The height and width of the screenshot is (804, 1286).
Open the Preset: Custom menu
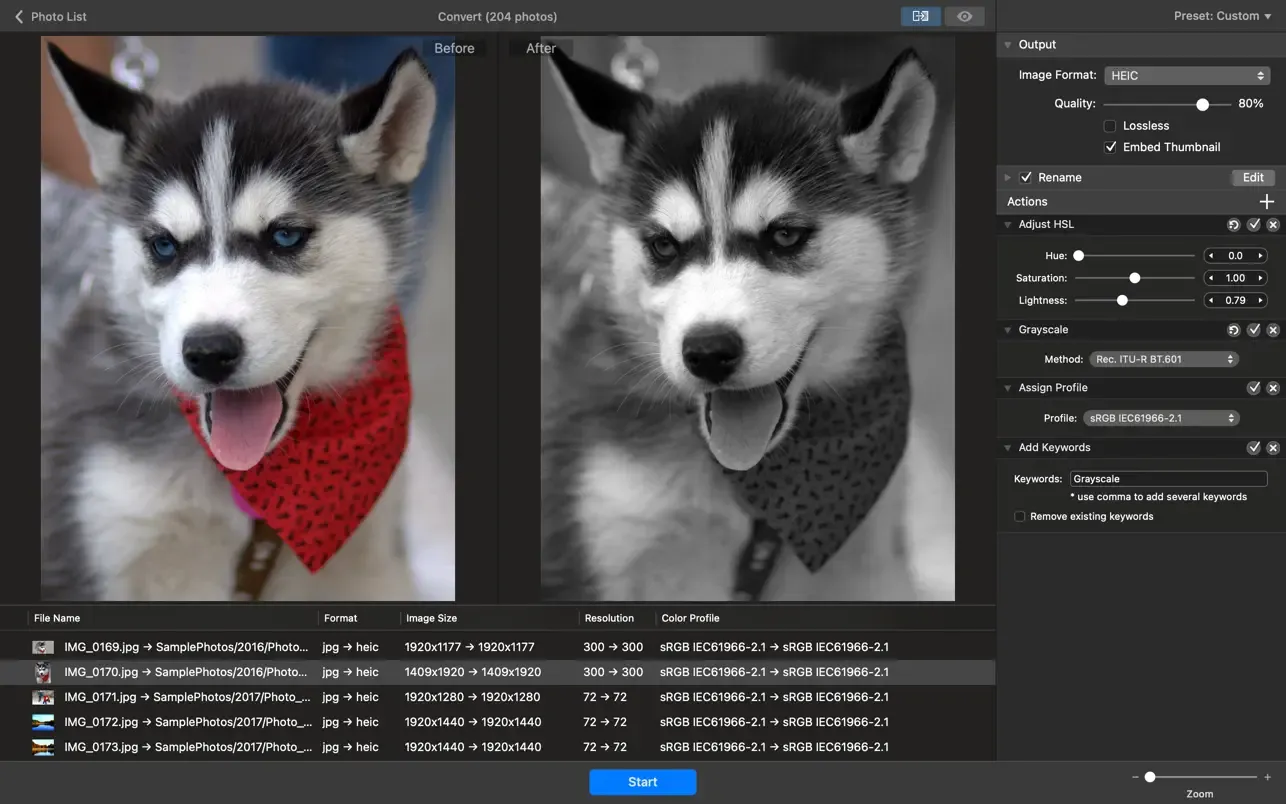[x=1222, y=16]
